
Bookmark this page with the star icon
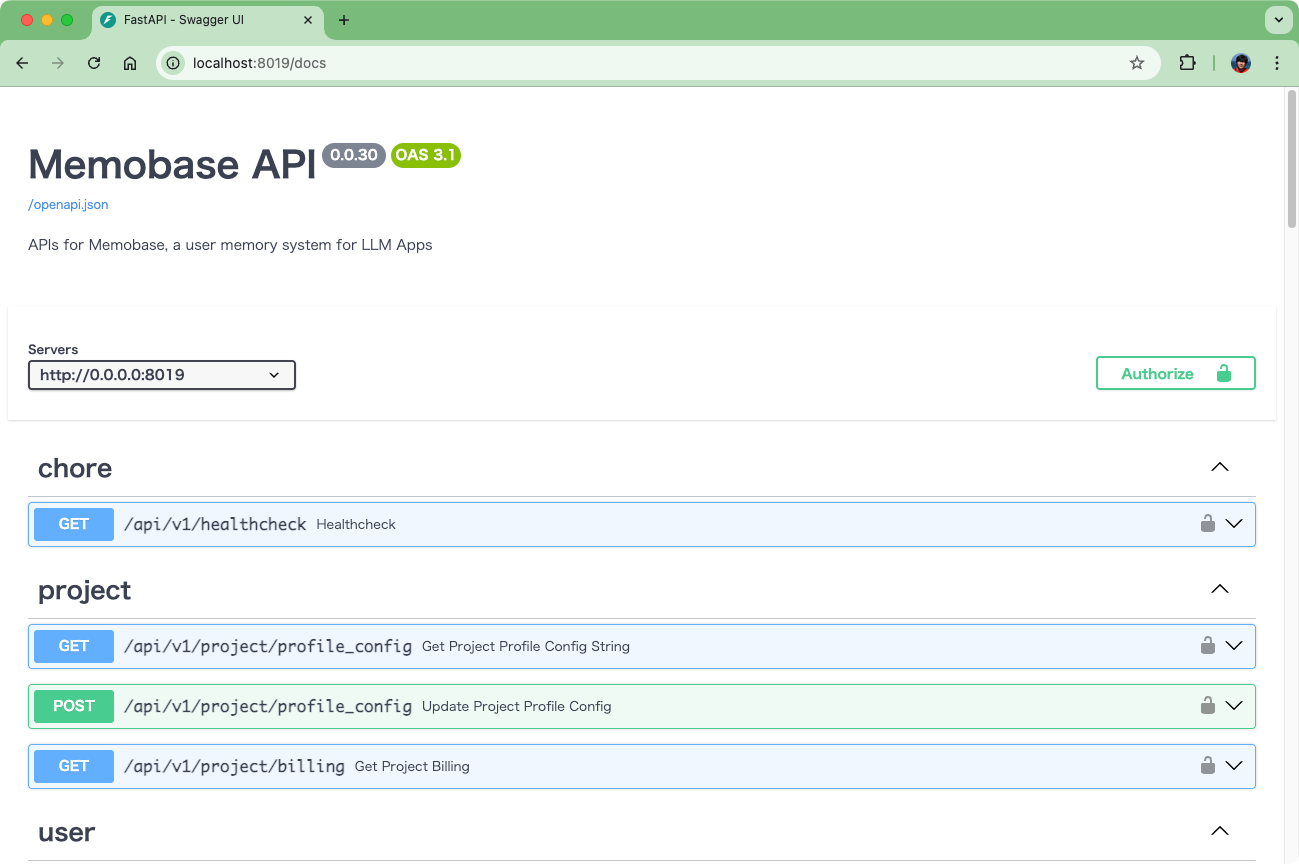1137,63
